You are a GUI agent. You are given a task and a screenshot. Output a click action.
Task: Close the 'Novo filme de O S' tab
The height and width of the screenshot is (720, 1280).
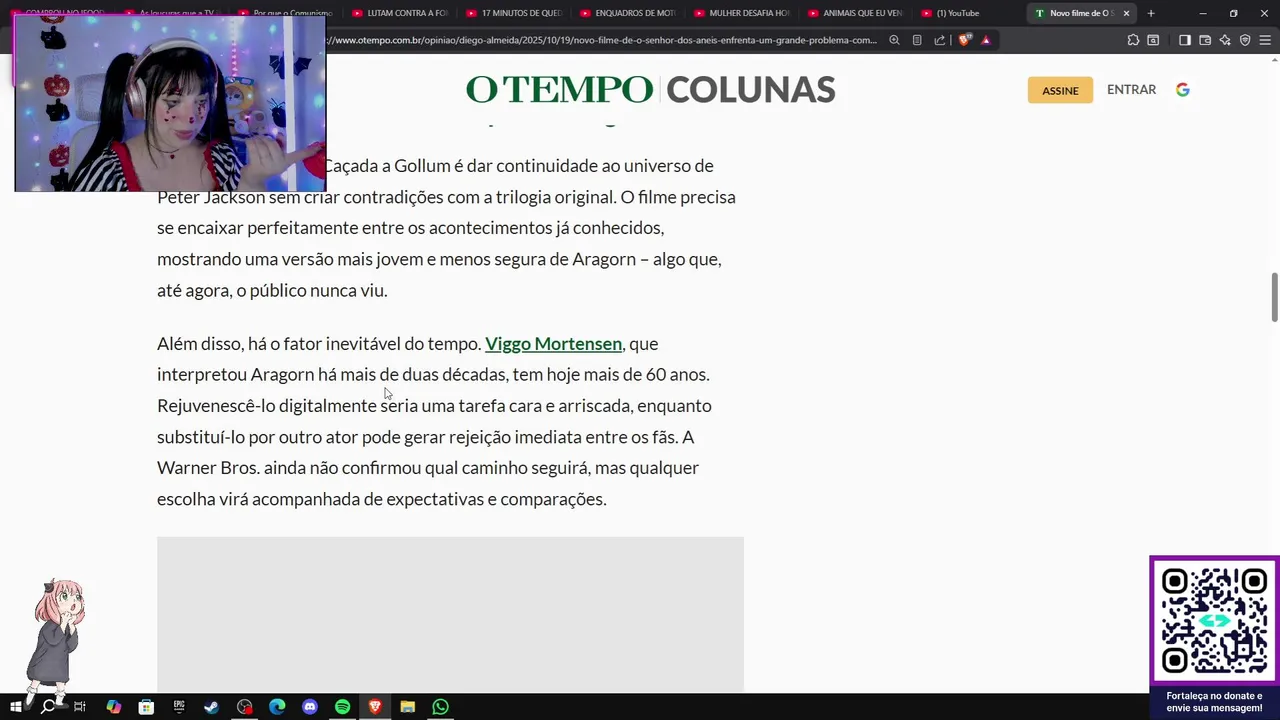tap(1127, 13)
